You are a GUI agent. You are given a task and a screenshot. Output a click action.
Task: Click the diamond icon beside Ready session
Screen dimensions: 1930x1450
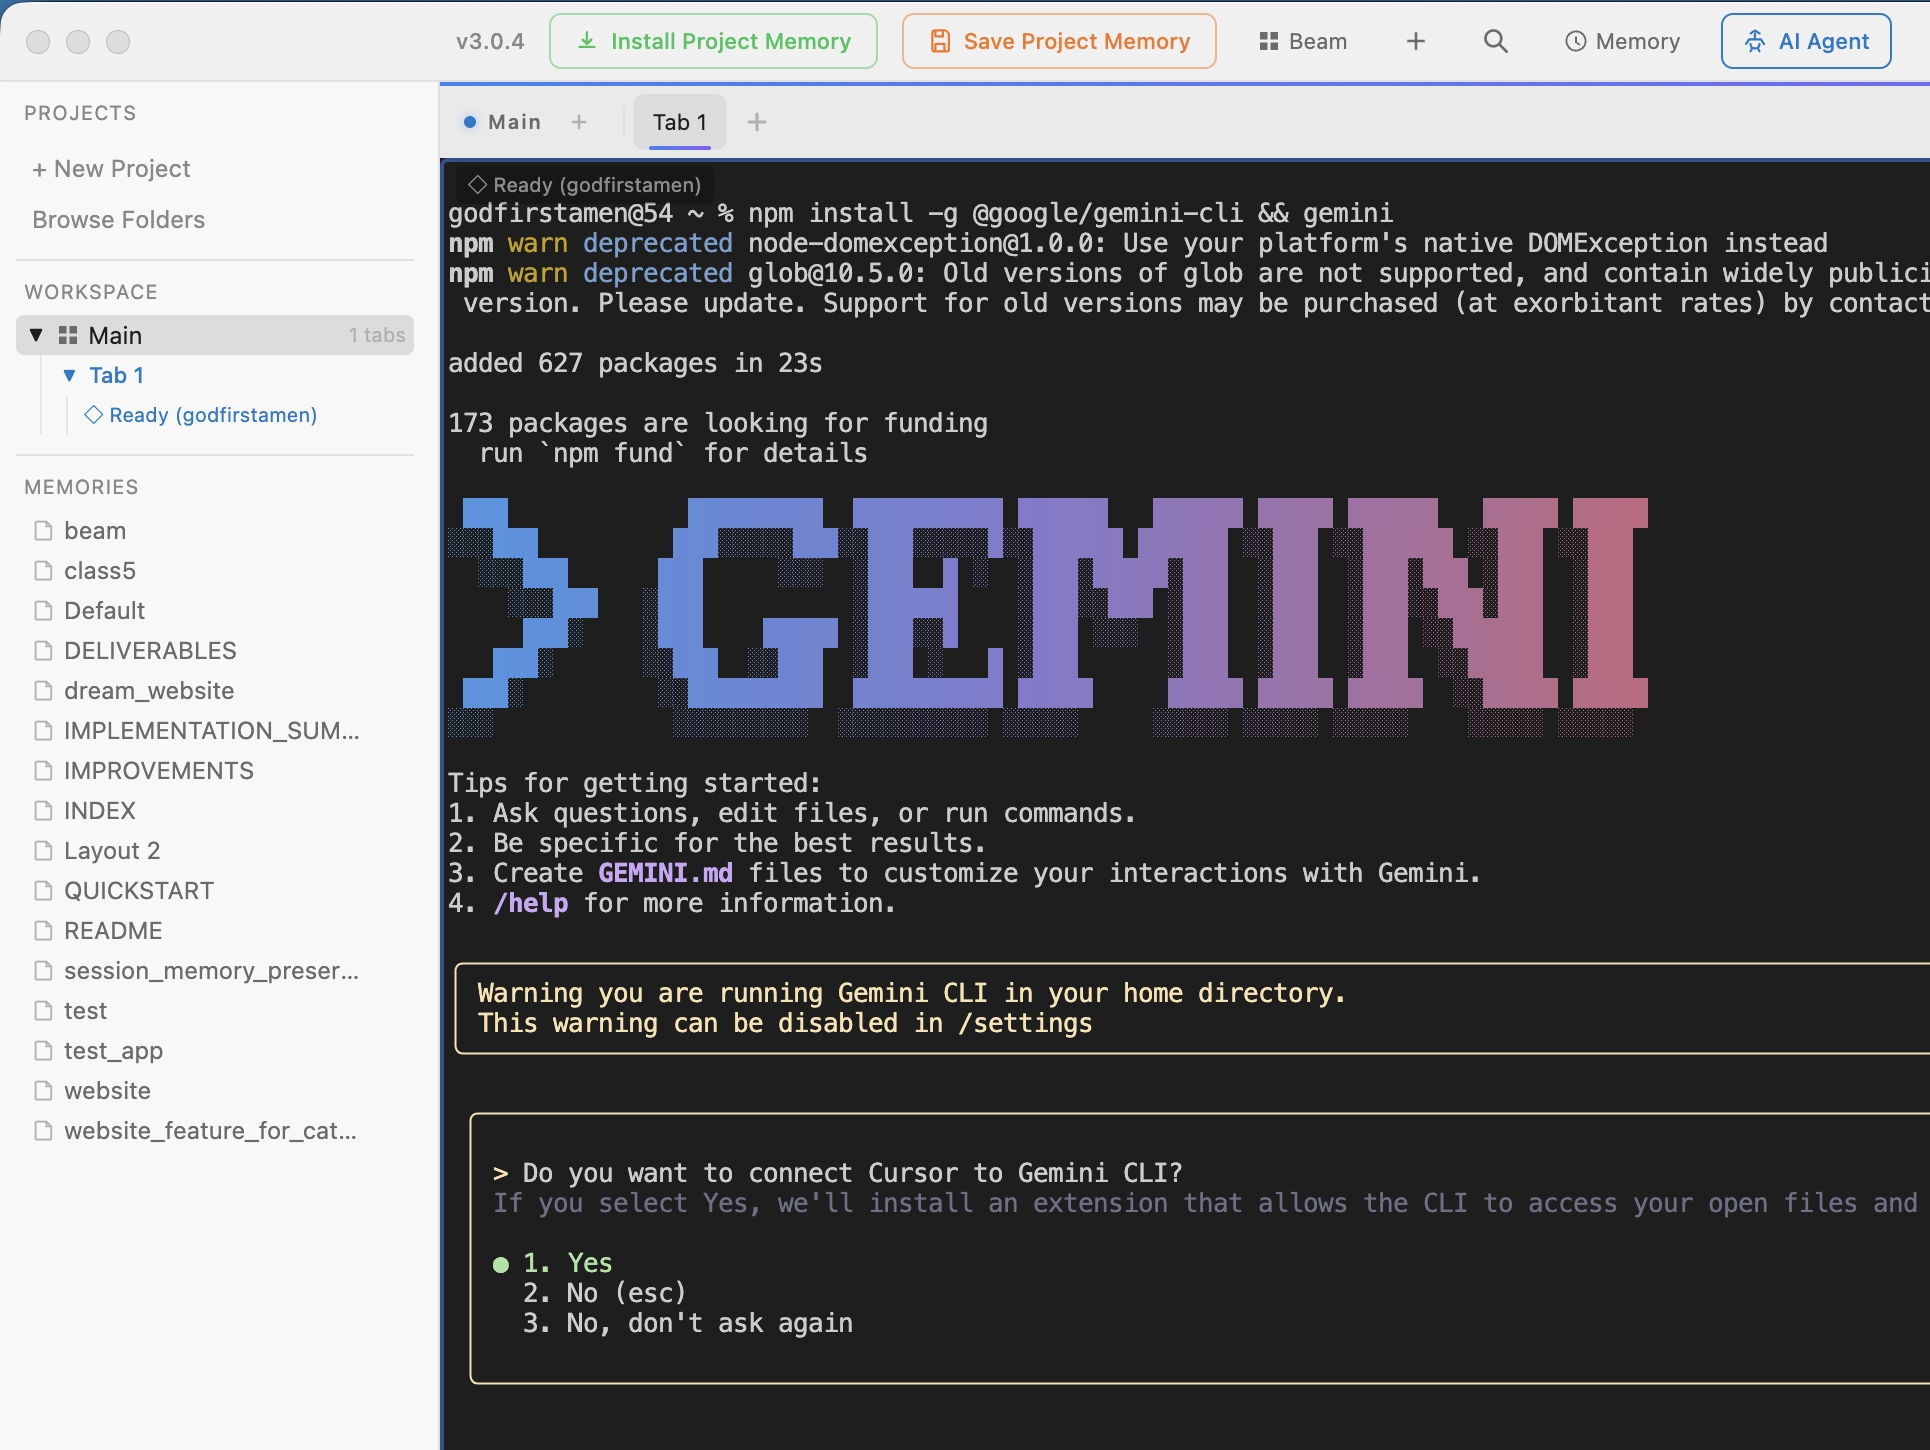click(93, 415)
